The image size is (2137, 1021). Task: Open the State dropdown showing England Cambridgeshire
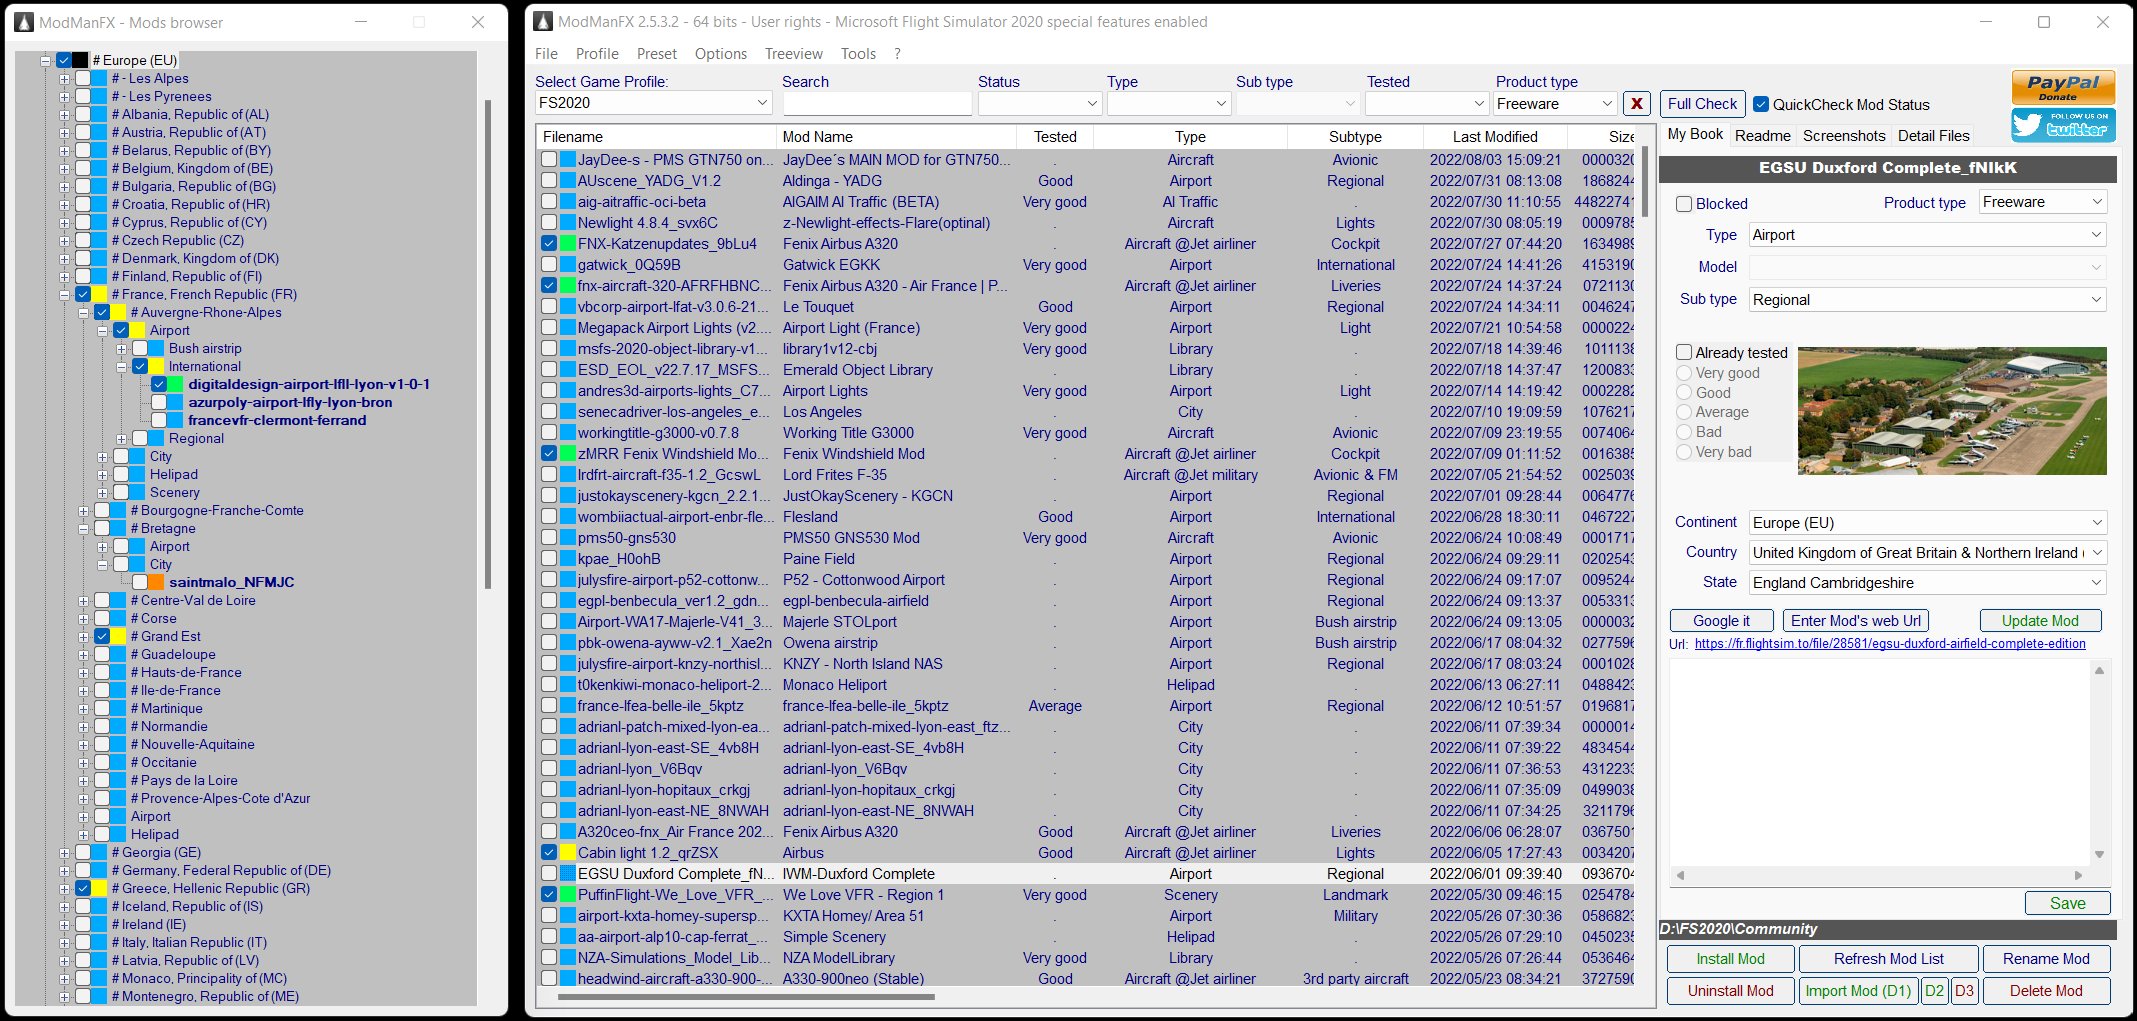(x=1927, y=582)
